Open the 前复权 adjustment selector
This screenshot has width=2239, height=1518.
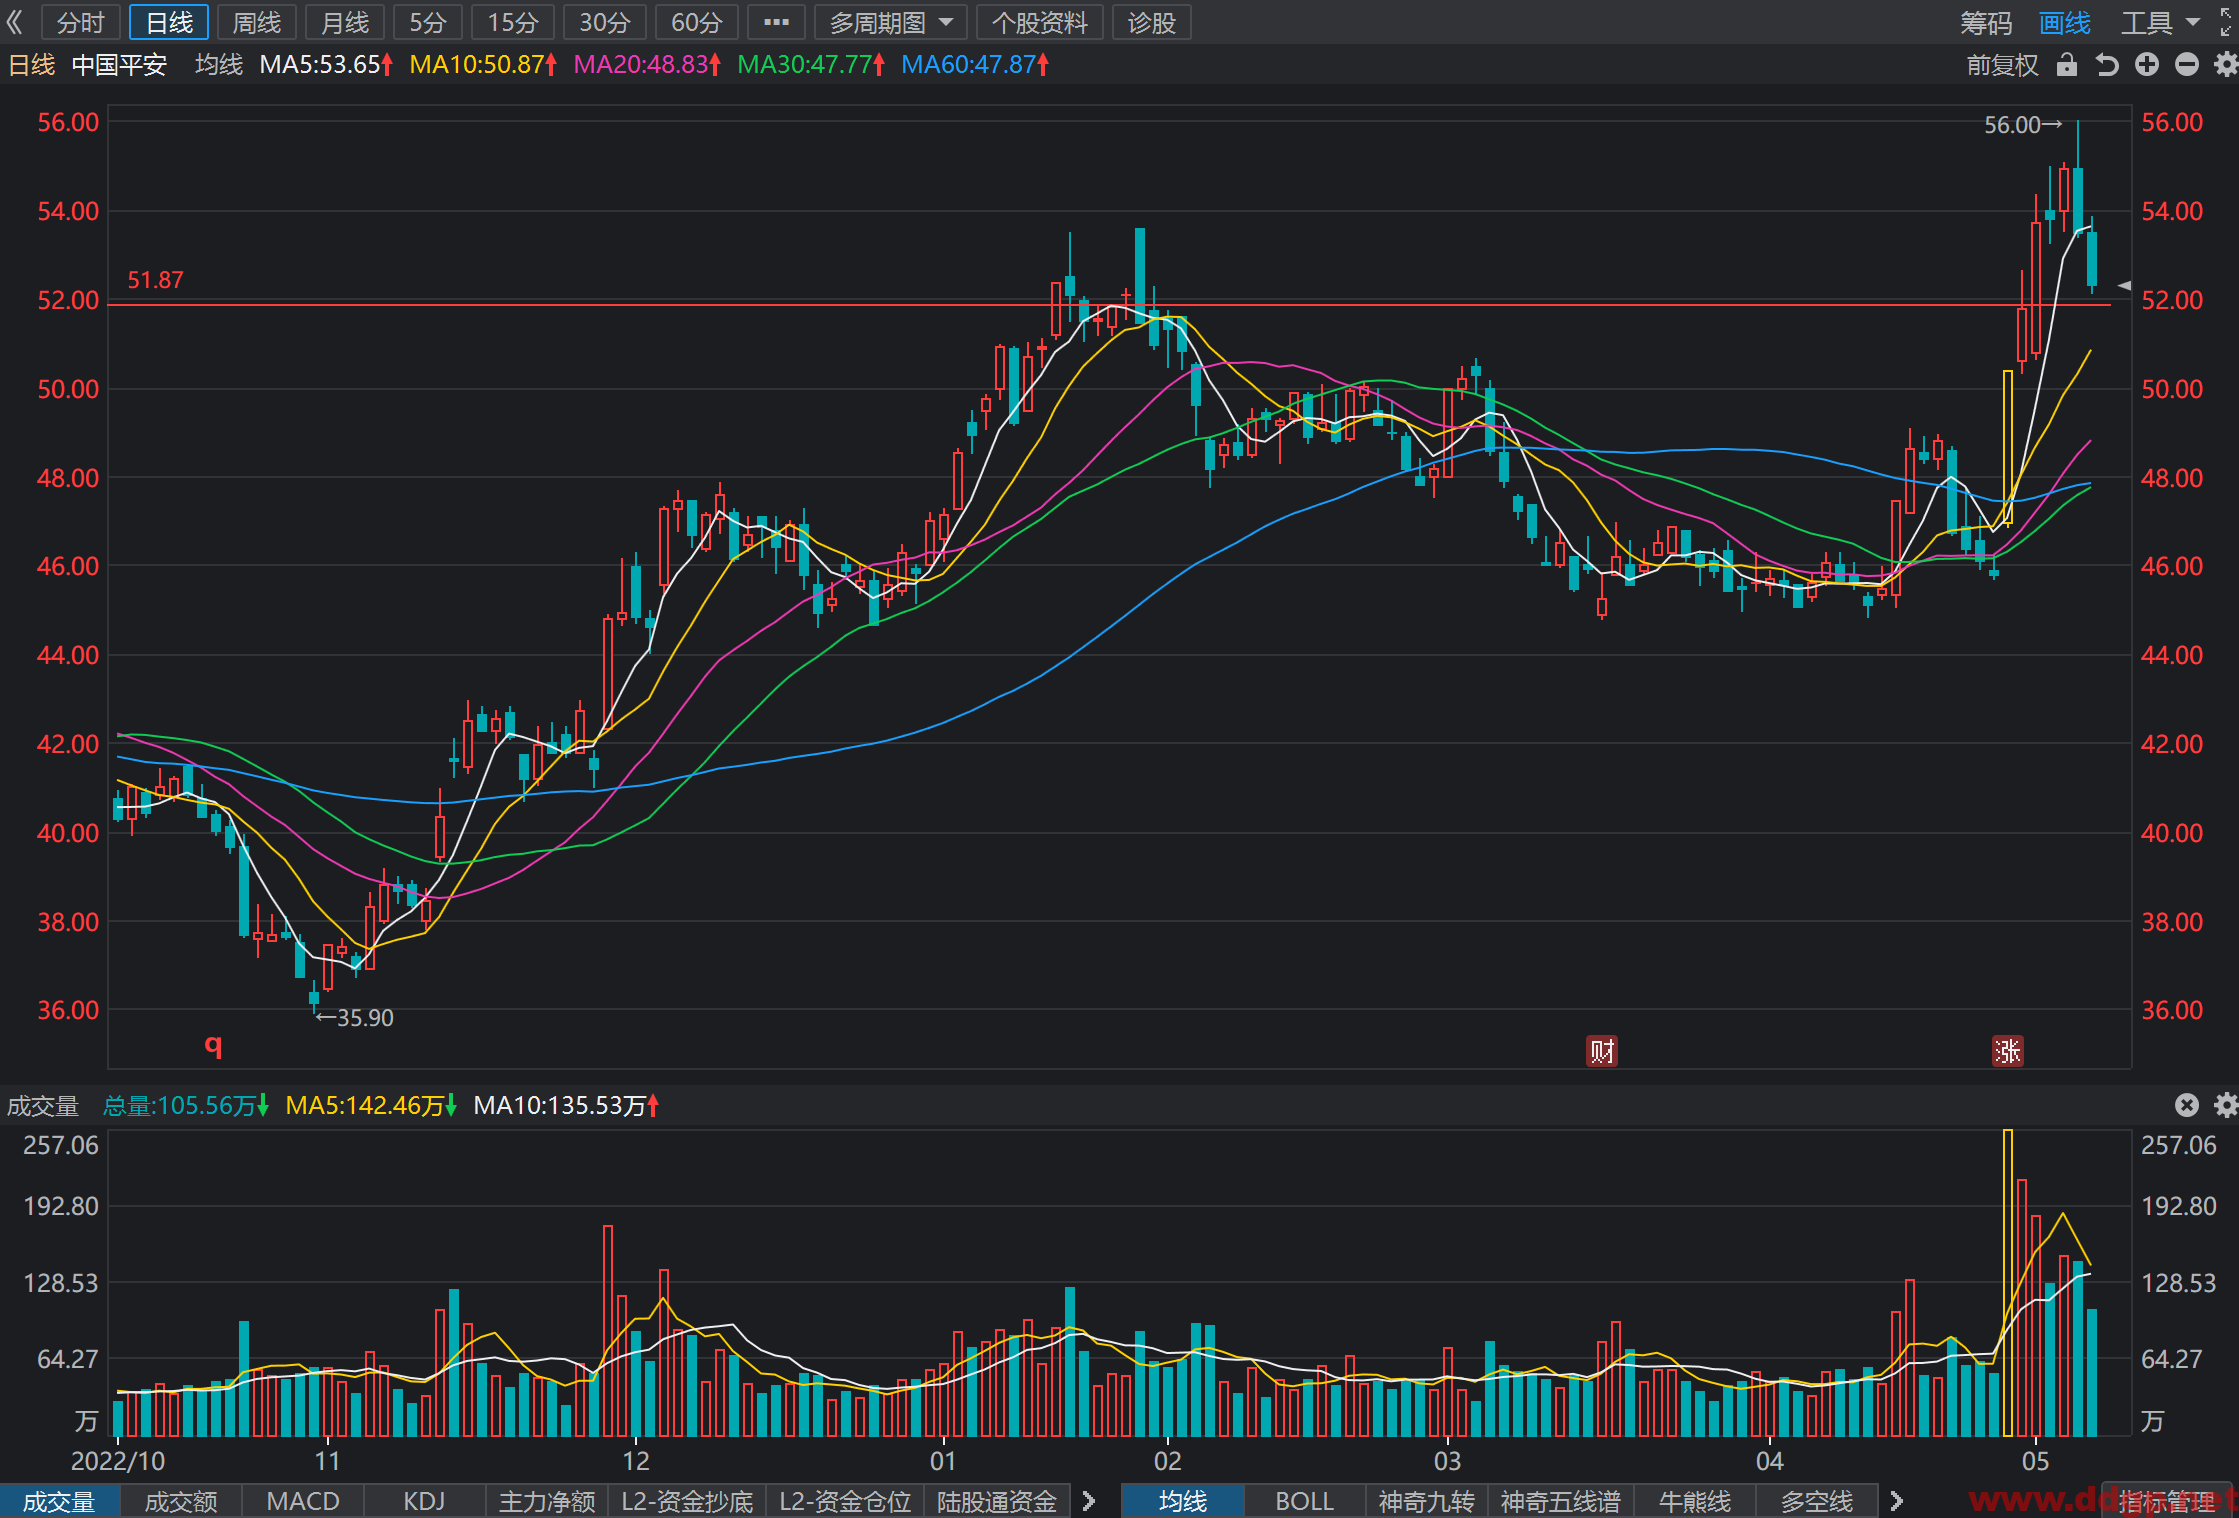tap(2002, 65)
